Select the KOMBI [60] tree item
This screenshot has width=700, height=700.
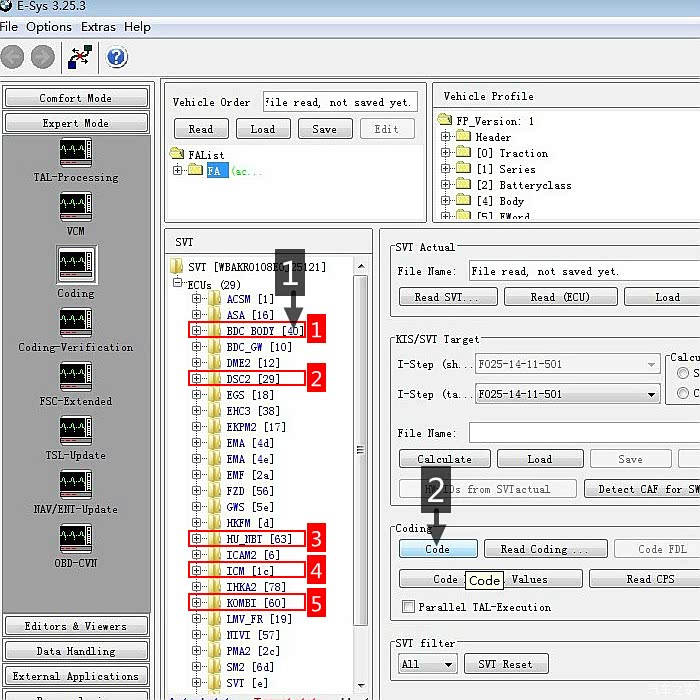point(255,603)
